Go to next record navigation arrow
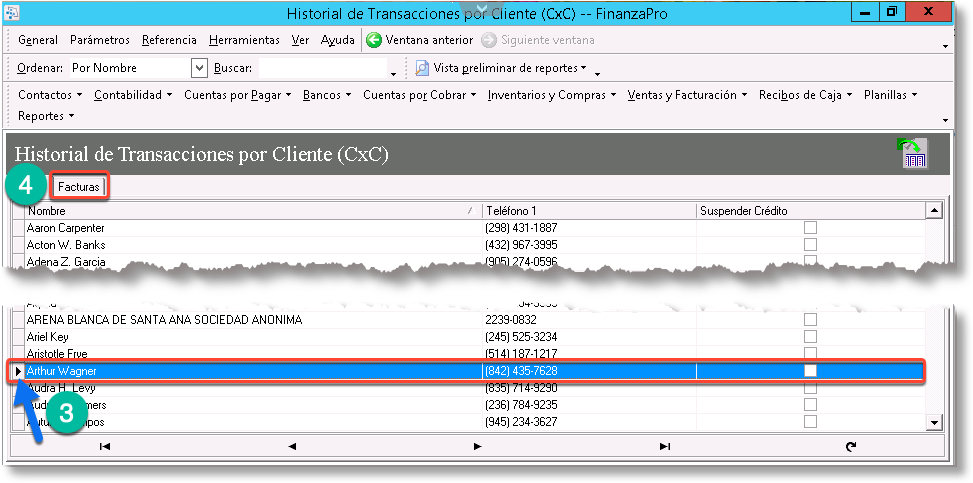Image resolution: width=973 pixels, height=483 pixels. pos(477,446)
